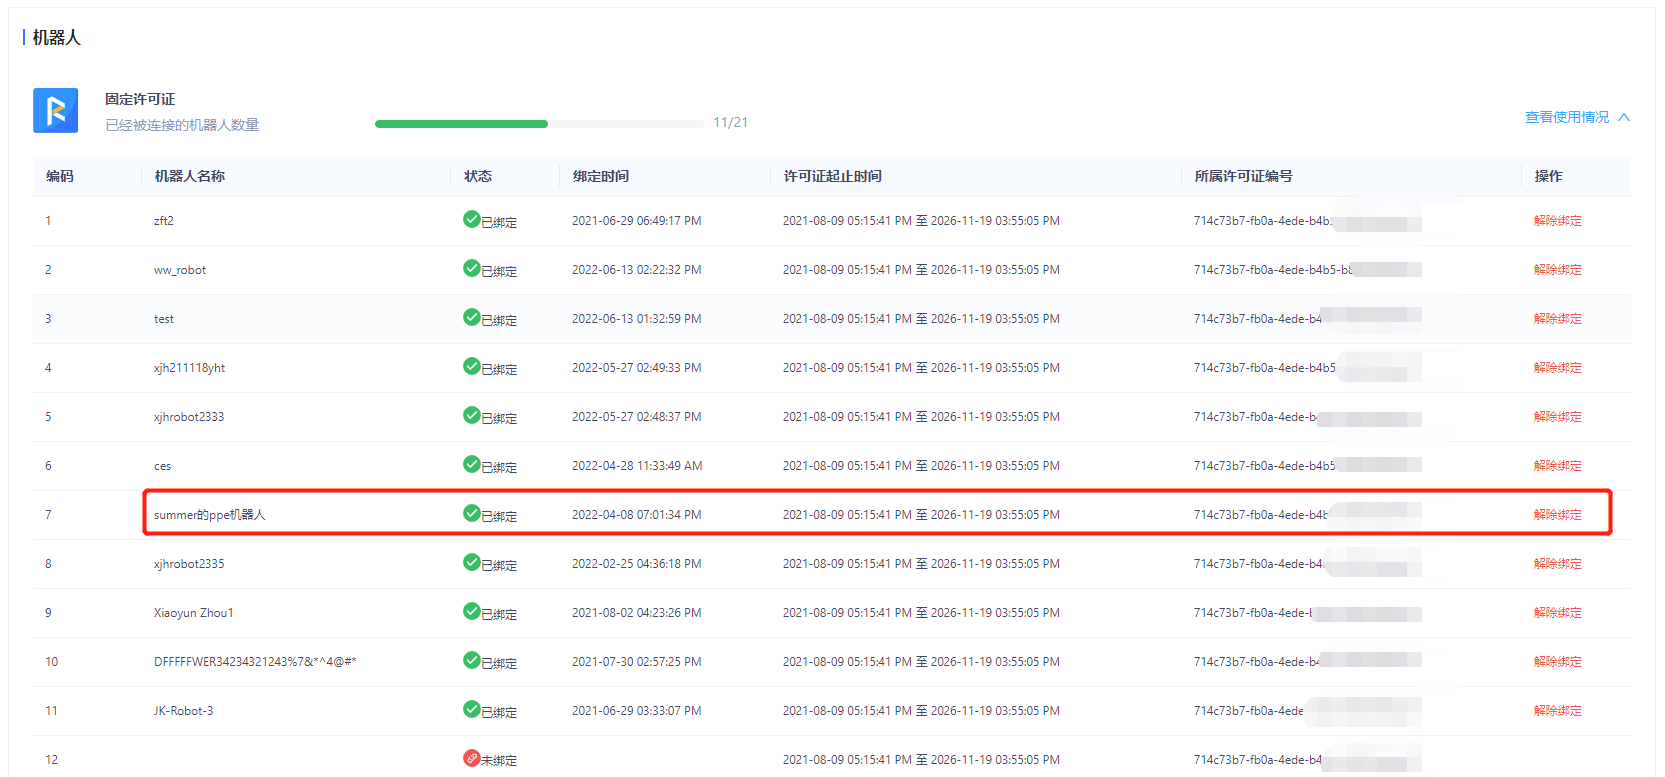Viewport: 1665px width, 777px height.
Task: Select robot name summer的ppe机器人
Action: click(210, 515)
